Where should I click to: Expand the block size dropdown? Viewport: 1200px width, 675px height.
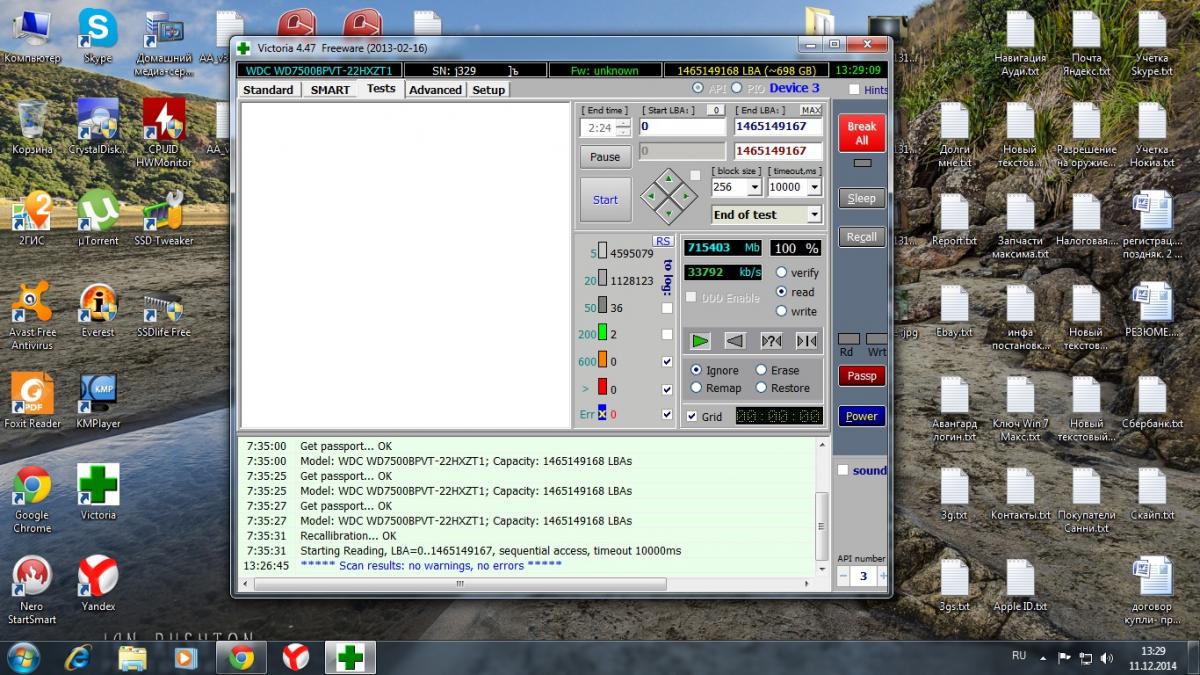[x=753, y=187]
